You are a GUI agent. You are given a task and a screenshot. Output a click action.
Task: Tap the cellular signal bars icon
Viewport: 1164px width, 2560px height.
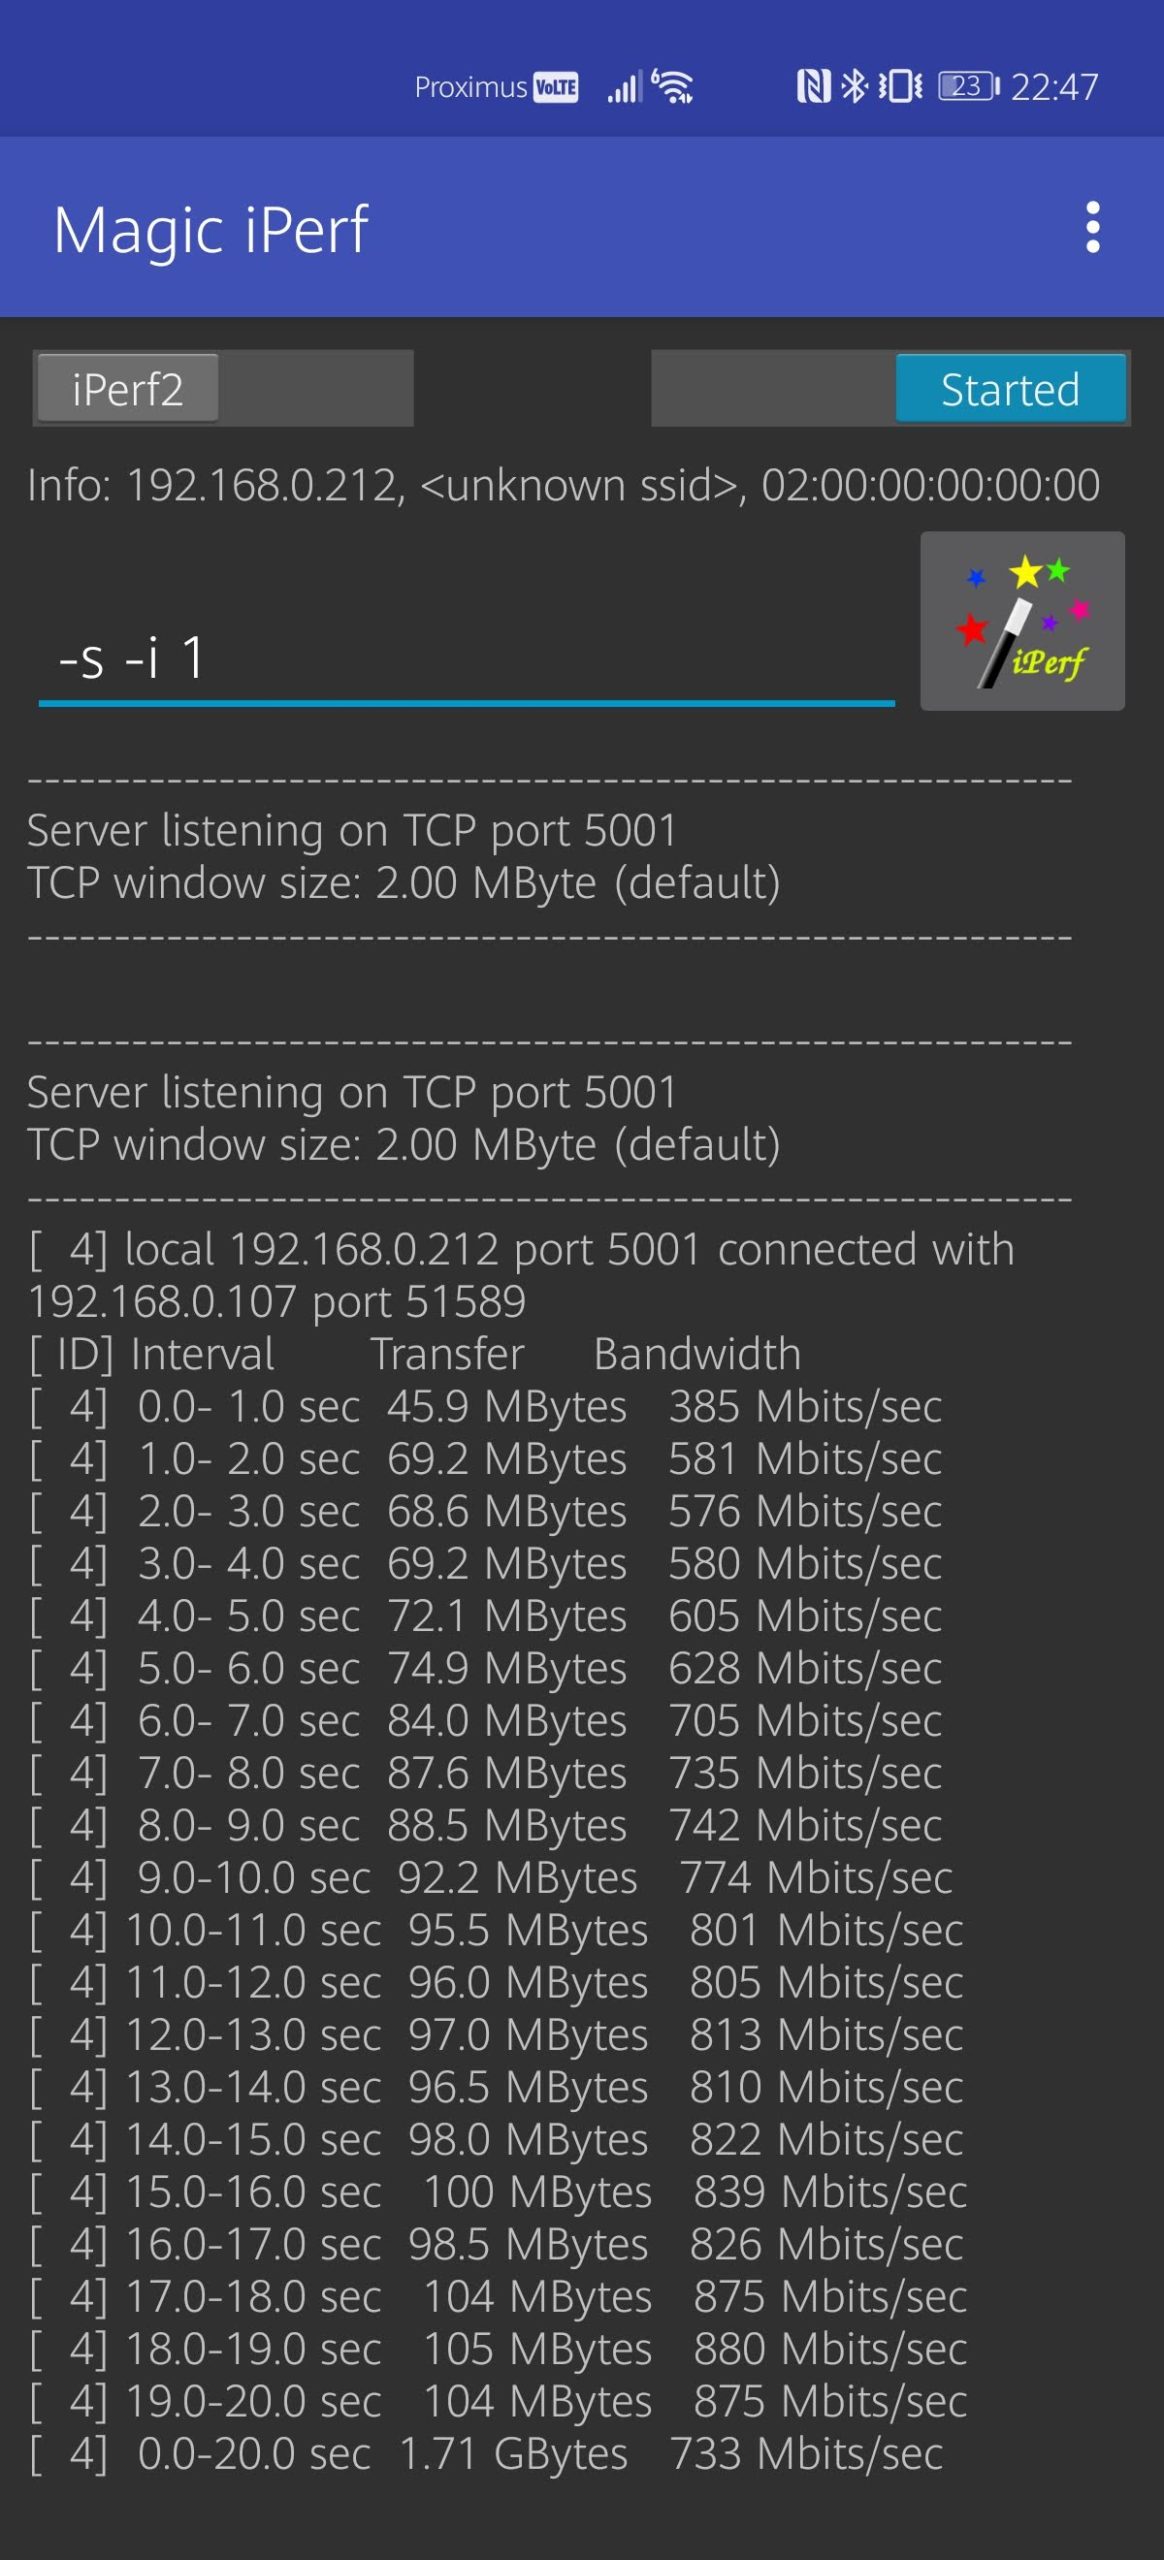624,88
